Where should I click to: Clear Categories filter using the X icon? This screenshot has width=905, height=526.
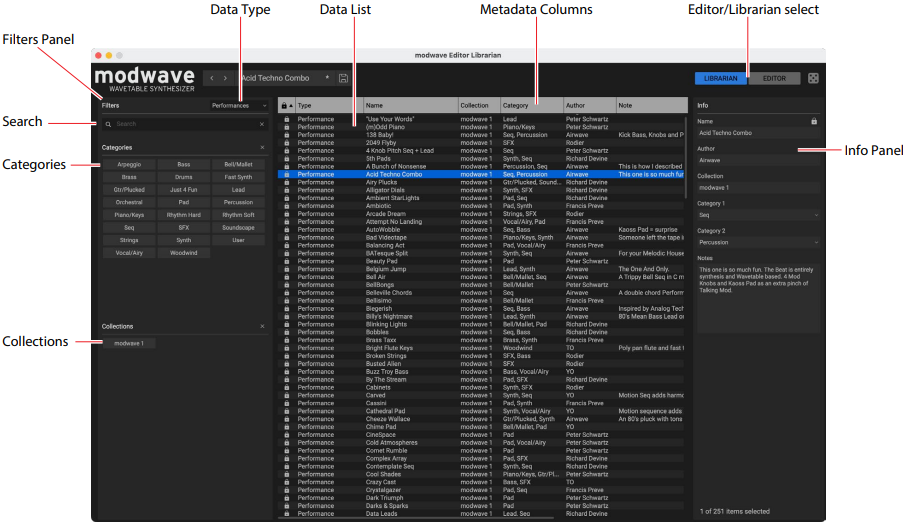pos(262,147)
